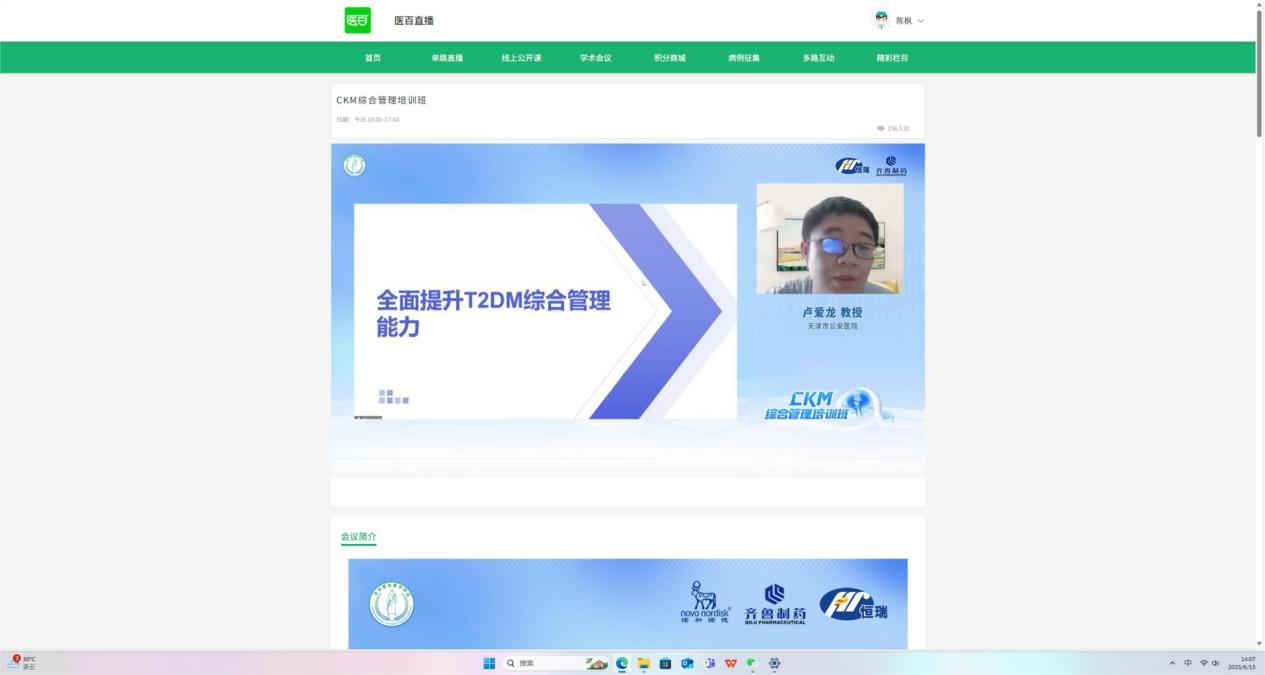Viewport: 1265px width, 675px height.
Task: Click the Windows Start button
Action: 489,663
